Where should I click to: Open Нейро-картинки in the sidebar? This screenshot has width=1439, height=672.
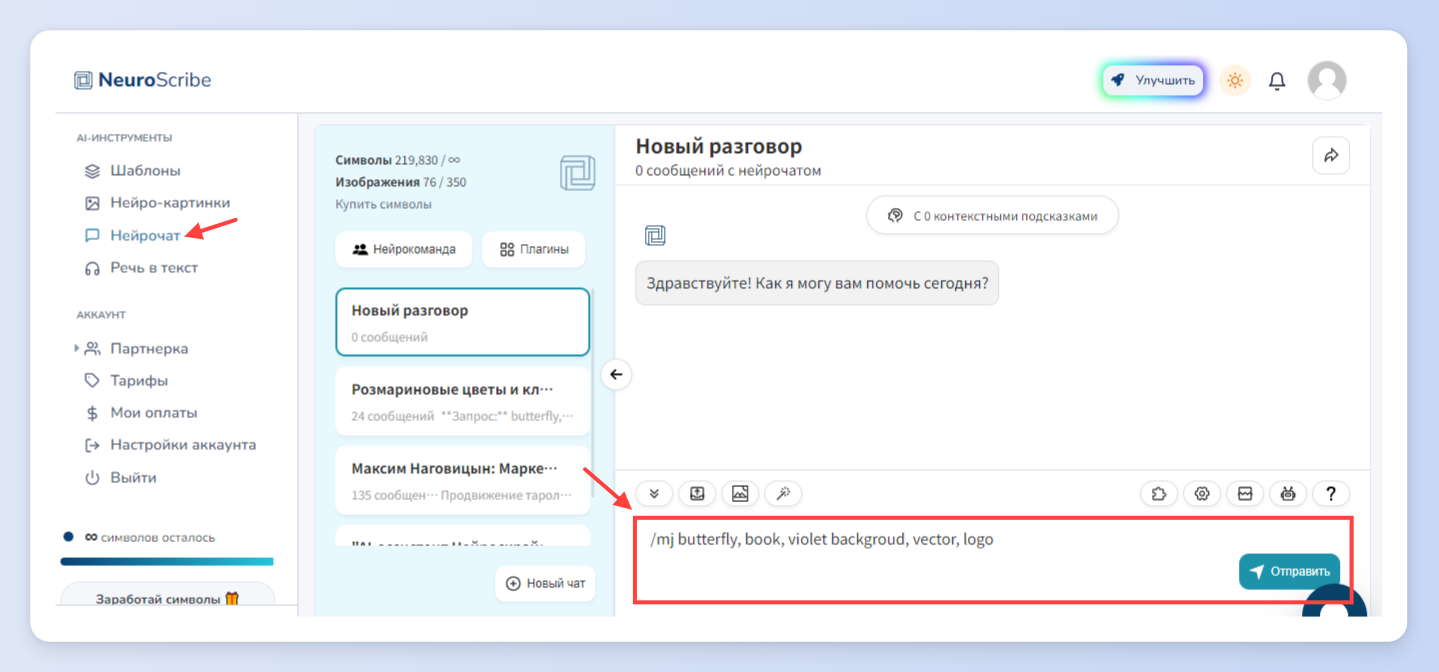pos(157,203)
